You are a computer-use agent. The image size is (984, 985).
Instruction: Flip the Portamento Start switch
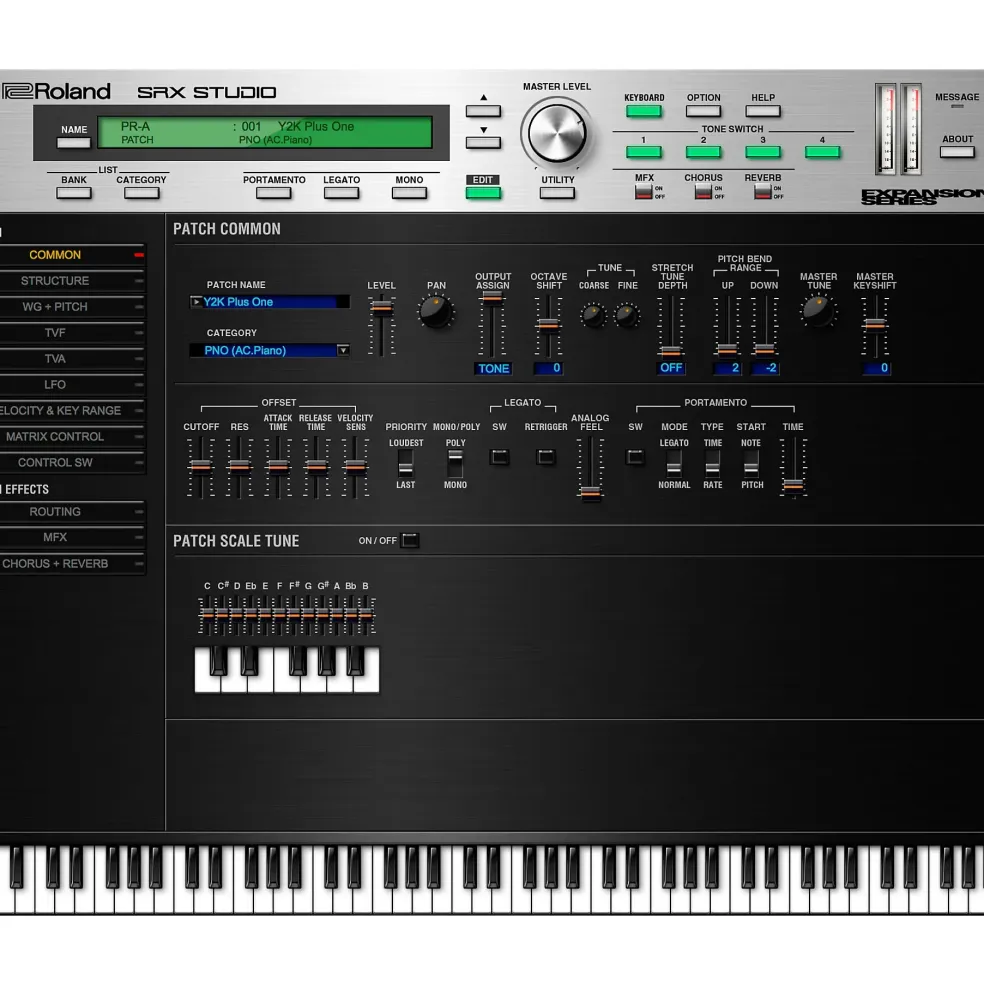[751, 464]
